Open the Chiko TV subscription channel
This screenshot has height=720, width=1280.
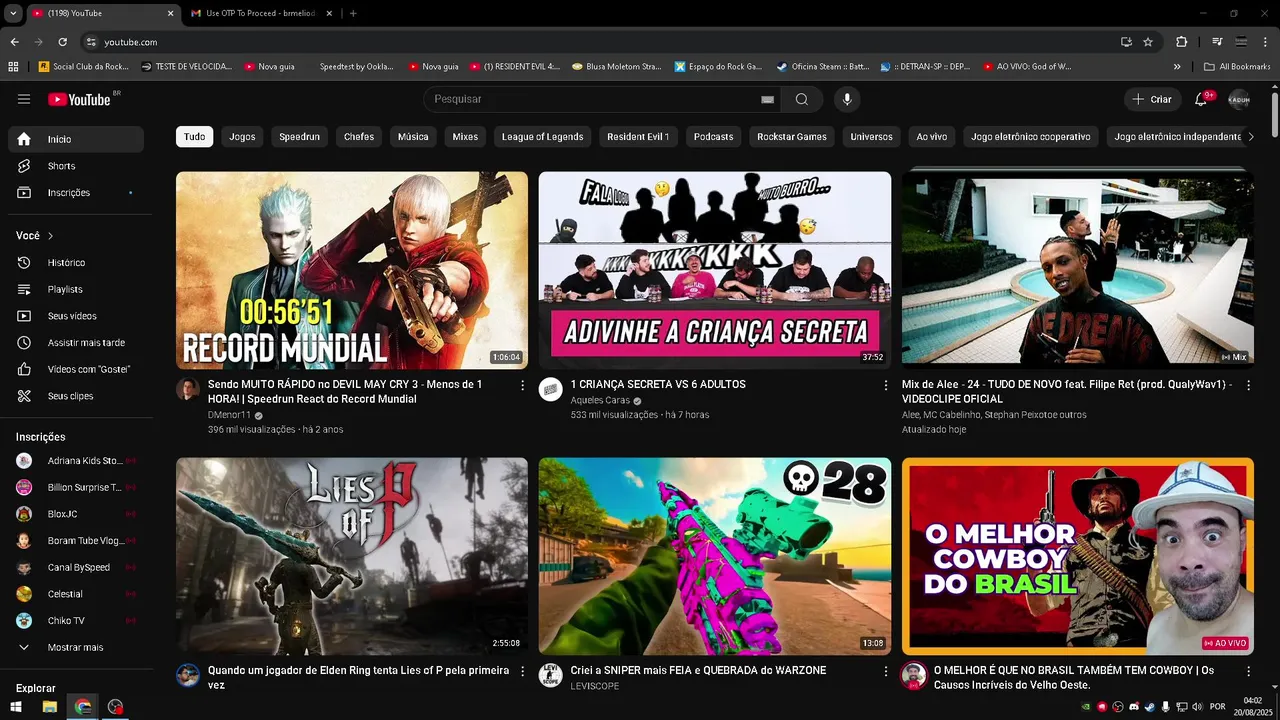coord(76,621)
